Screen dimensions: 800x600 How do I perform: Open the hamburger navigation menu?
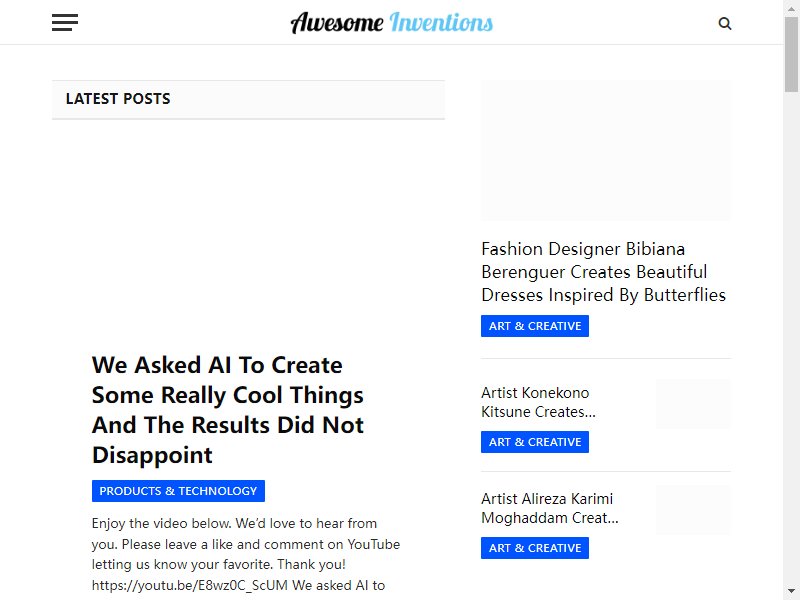[x=65, y=22]
